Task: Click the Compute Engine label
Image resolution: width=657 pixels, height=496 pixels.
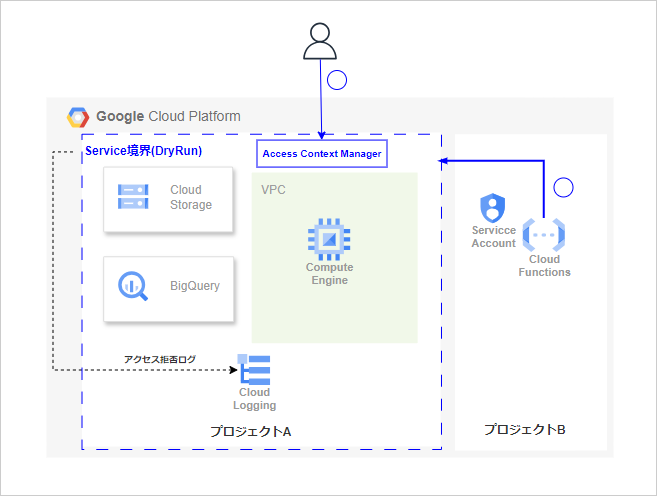Action: (x=329, y=274)
